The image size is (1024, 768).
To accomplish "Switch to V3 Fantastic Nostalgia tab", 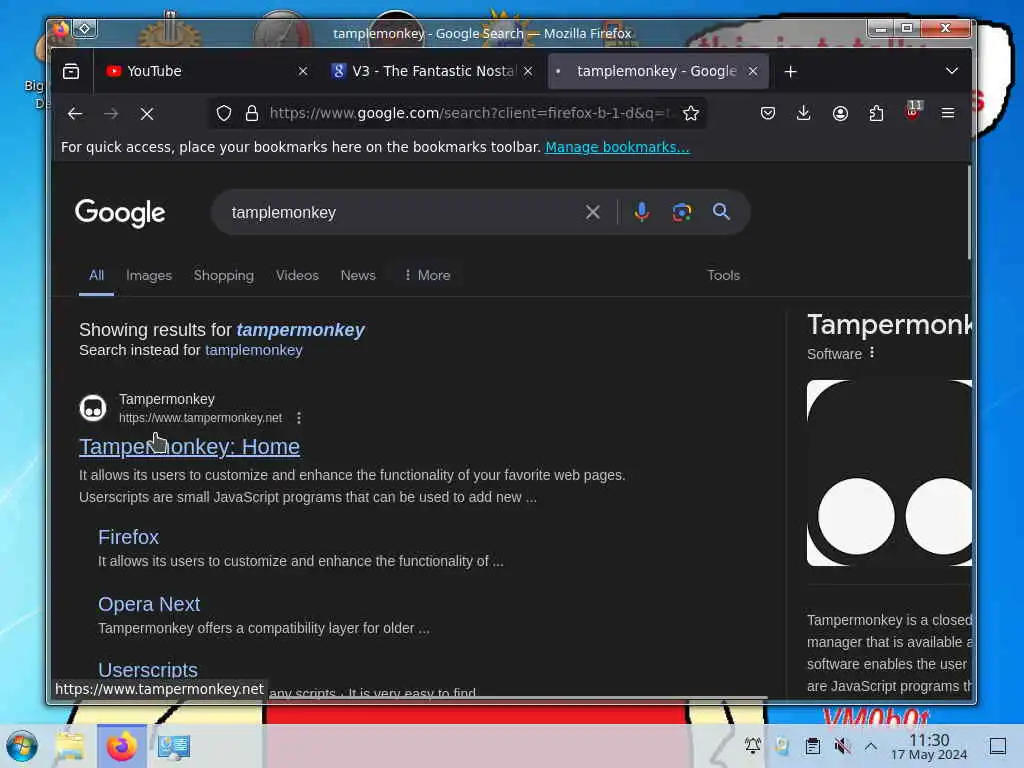I will click(x=431, y=71).
